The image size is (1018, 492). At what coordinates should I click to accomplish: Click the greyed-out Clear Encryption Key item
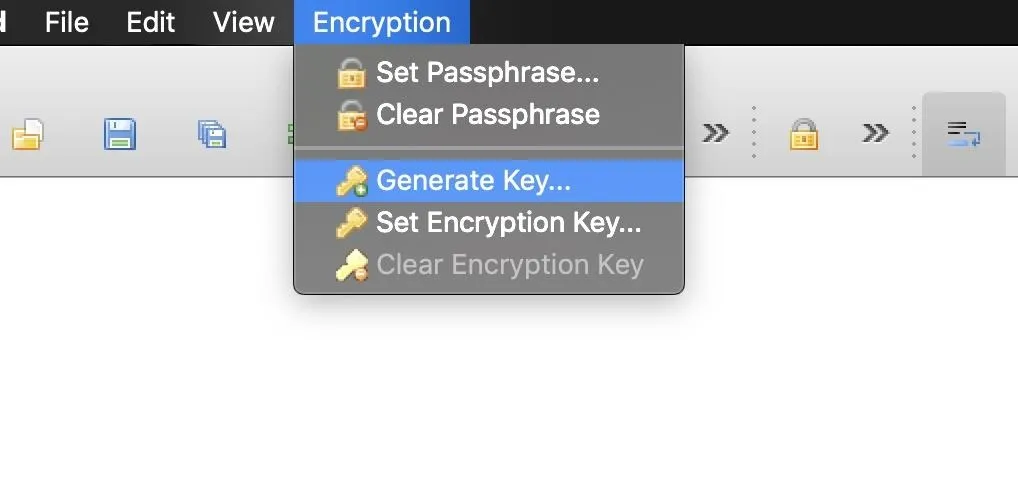point(489,265)
